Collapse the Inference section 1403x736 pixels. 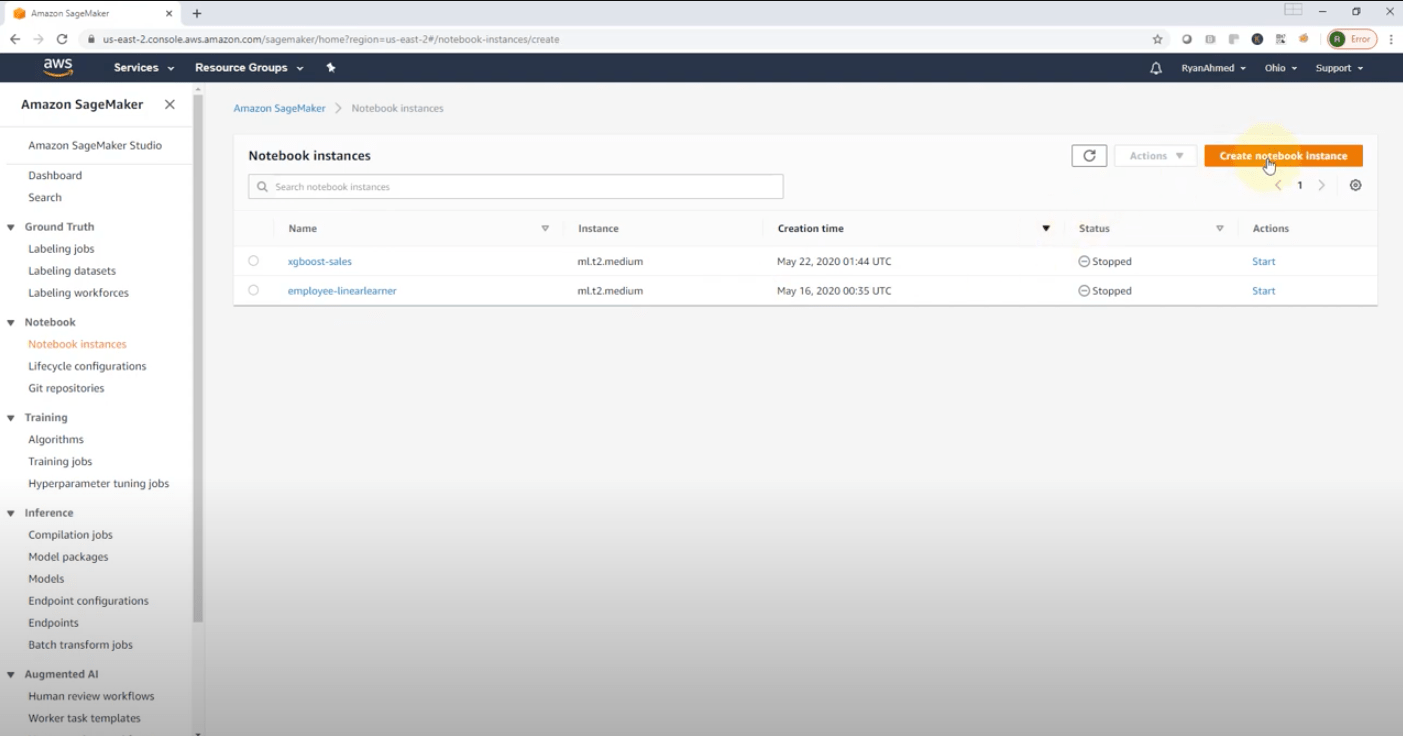coord(11,513)
